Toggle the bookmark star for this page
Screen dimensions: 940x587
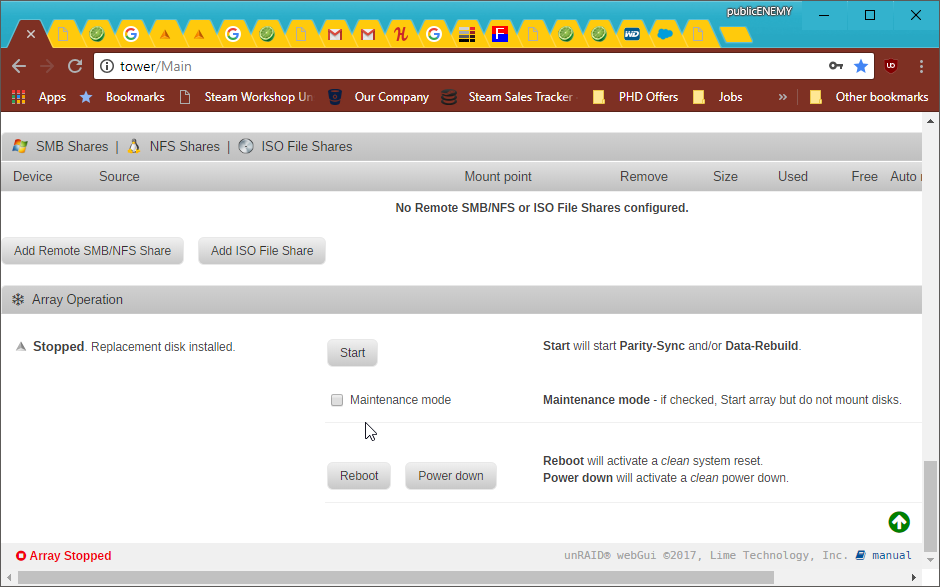(x=861, y=66)
